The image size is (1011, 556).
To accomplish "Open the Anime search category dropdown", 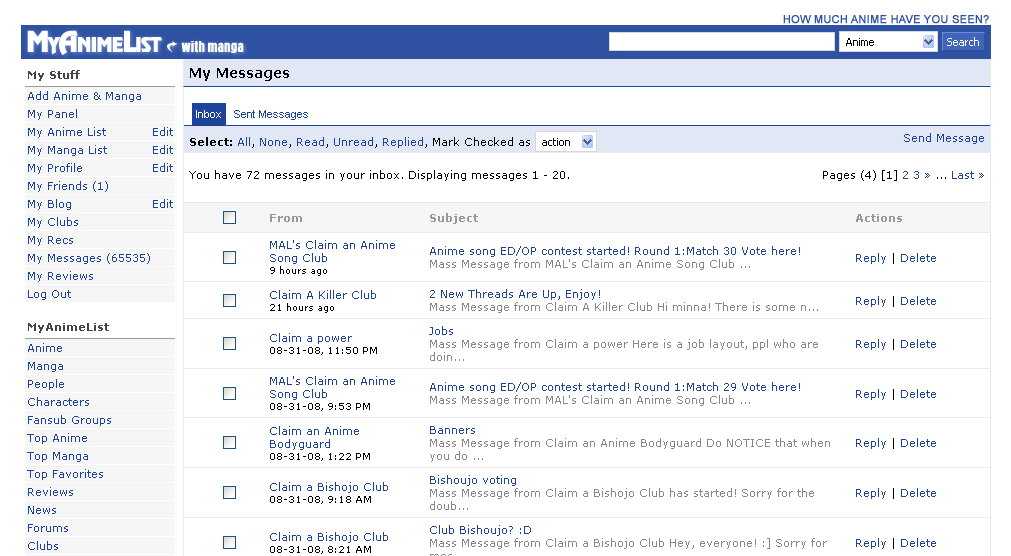I will 887,42.
